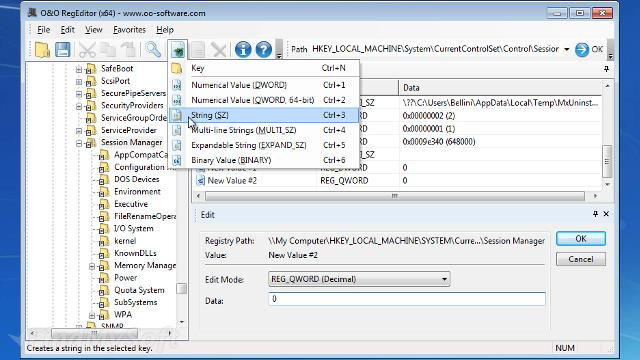This screenshot has height=360, width=640.
Task: Click the Delete X toolbar icon
Action: [x=219, y=50]
